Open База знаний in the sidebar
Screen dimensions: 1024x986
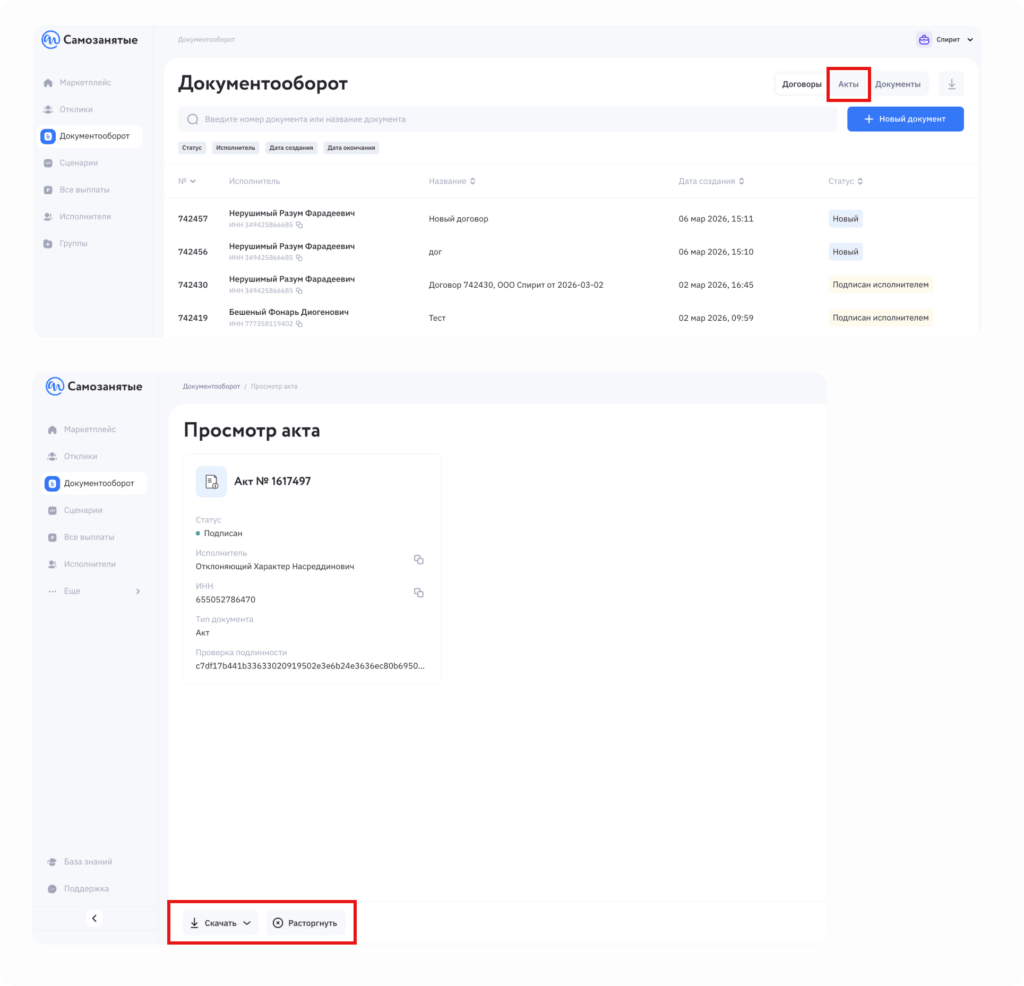click(x=86, y=861)
